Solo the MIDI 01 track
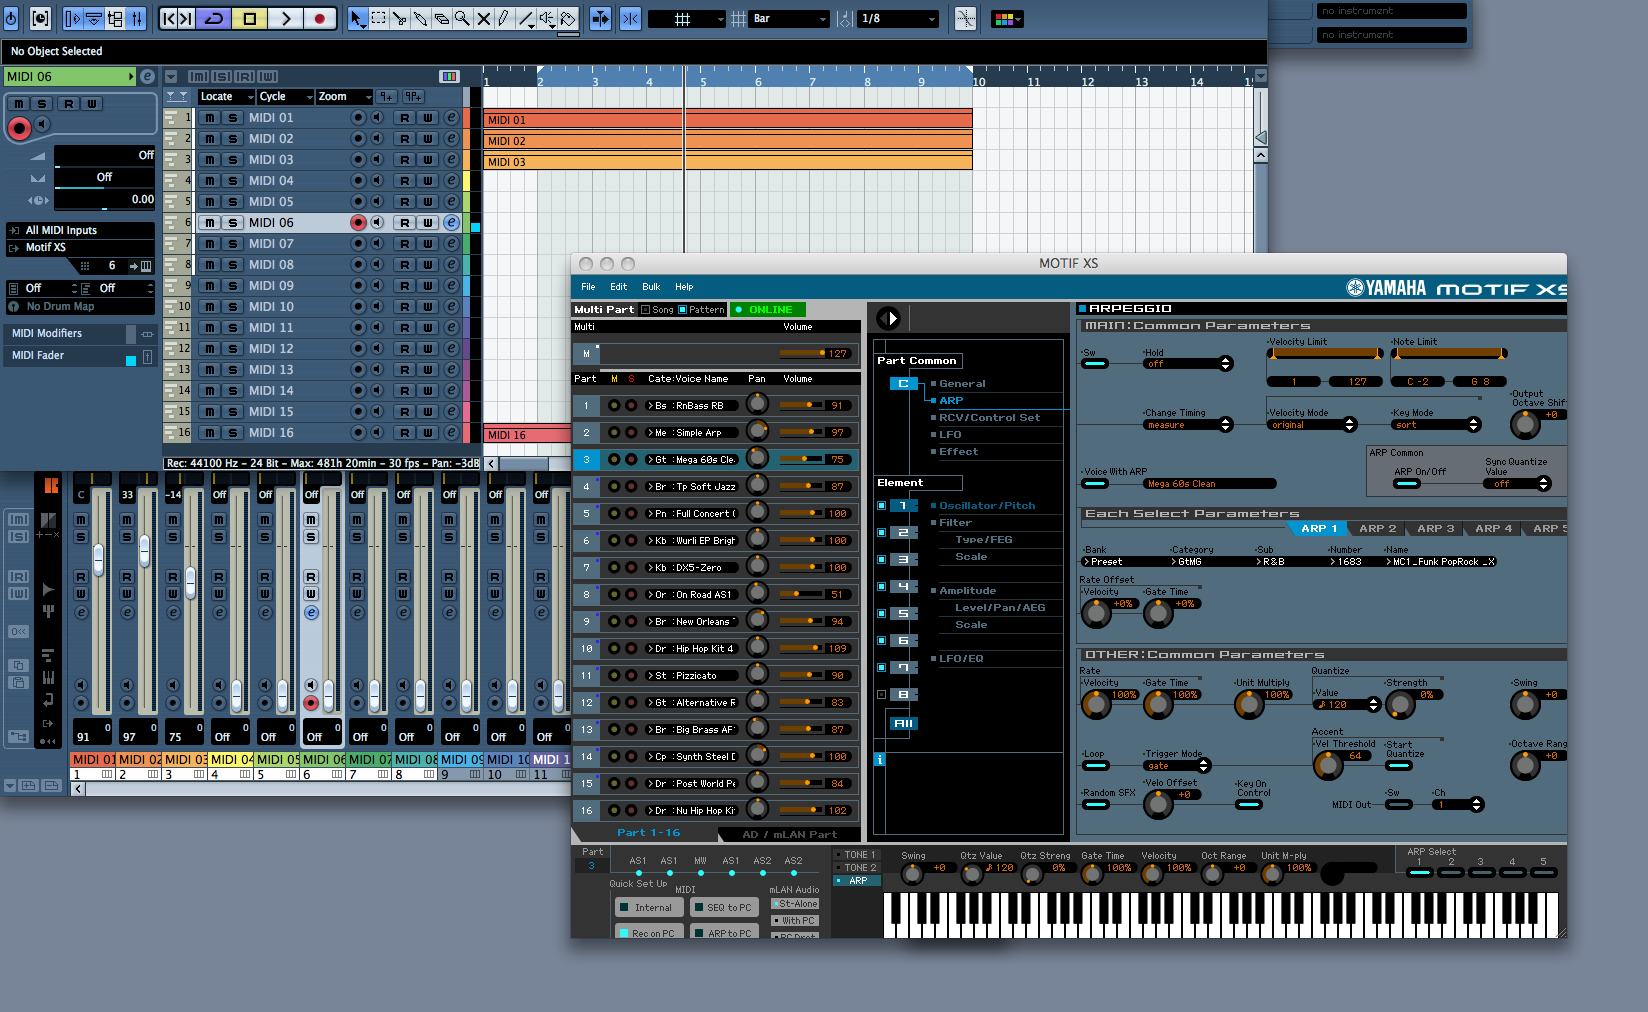Viewport: 1648px width, 1012px height. tap(233, 118)
